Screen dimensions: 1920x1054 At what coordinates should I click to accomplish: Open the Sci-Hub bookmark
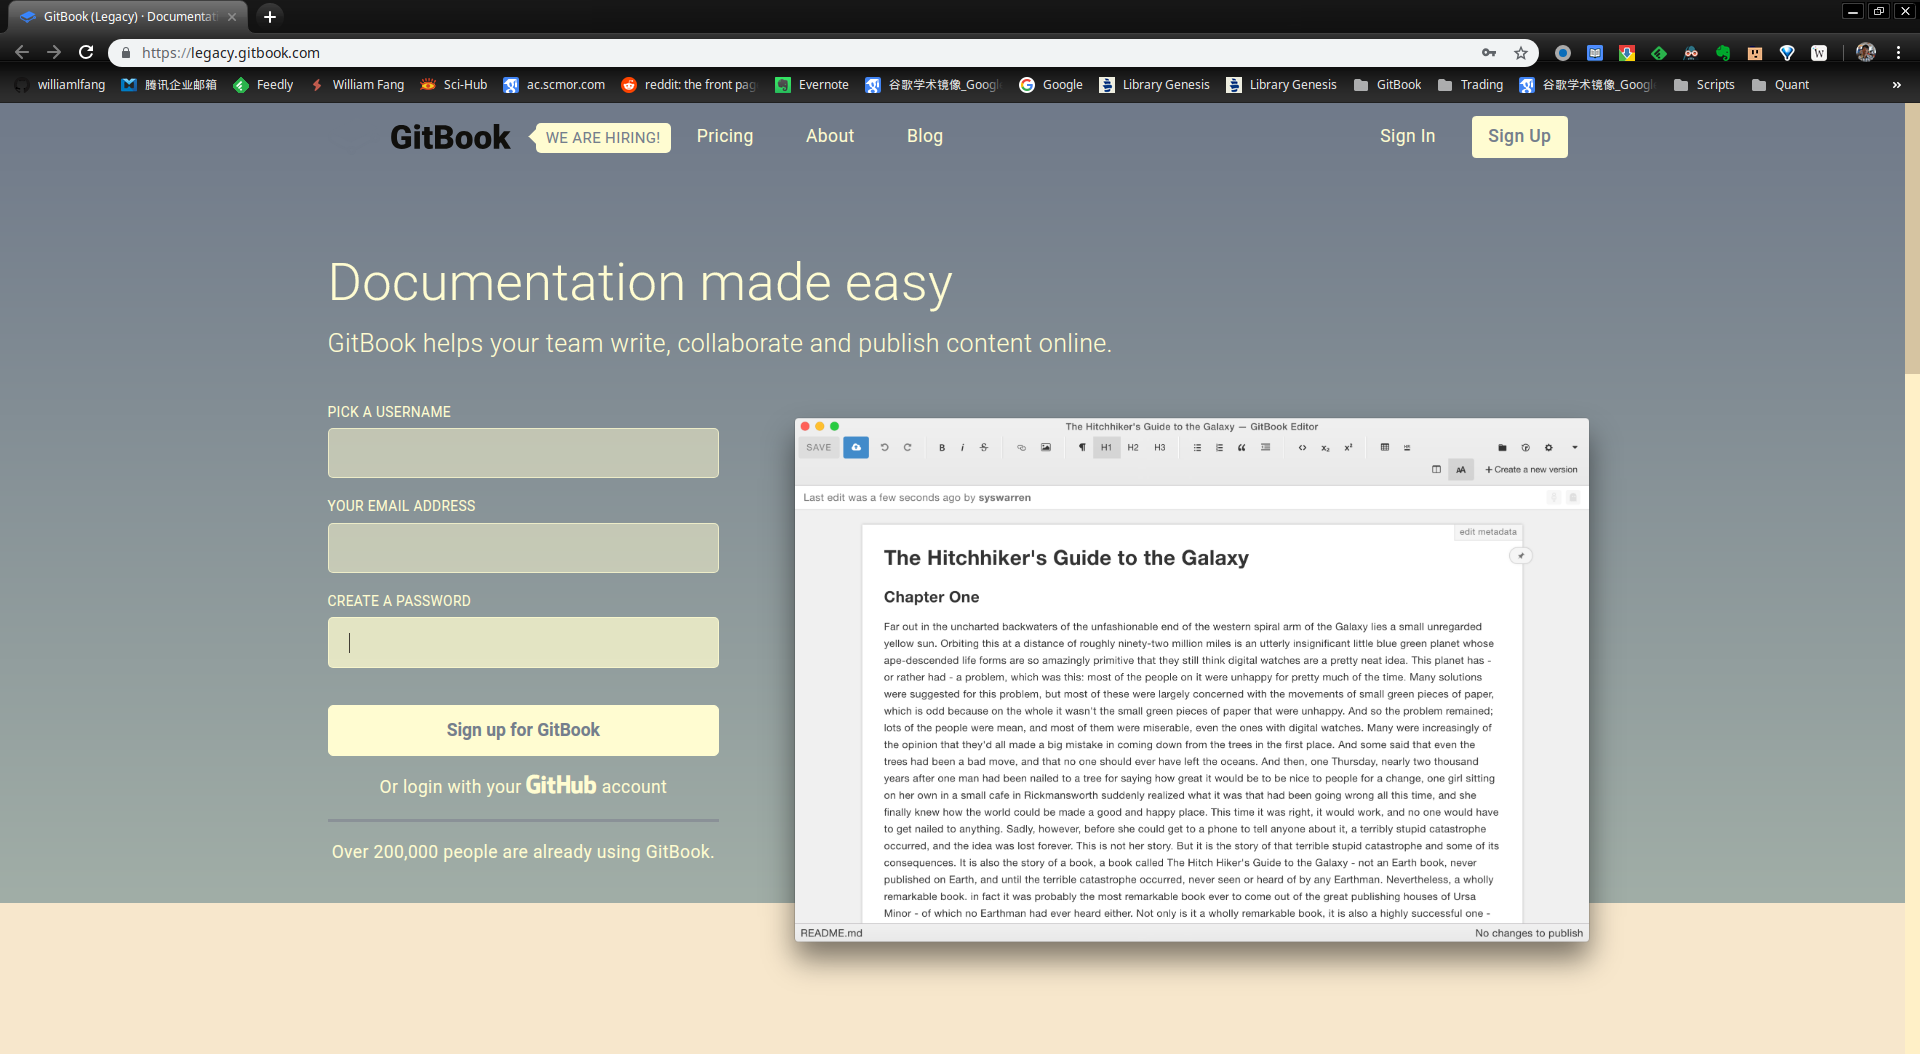coord(454,85)
